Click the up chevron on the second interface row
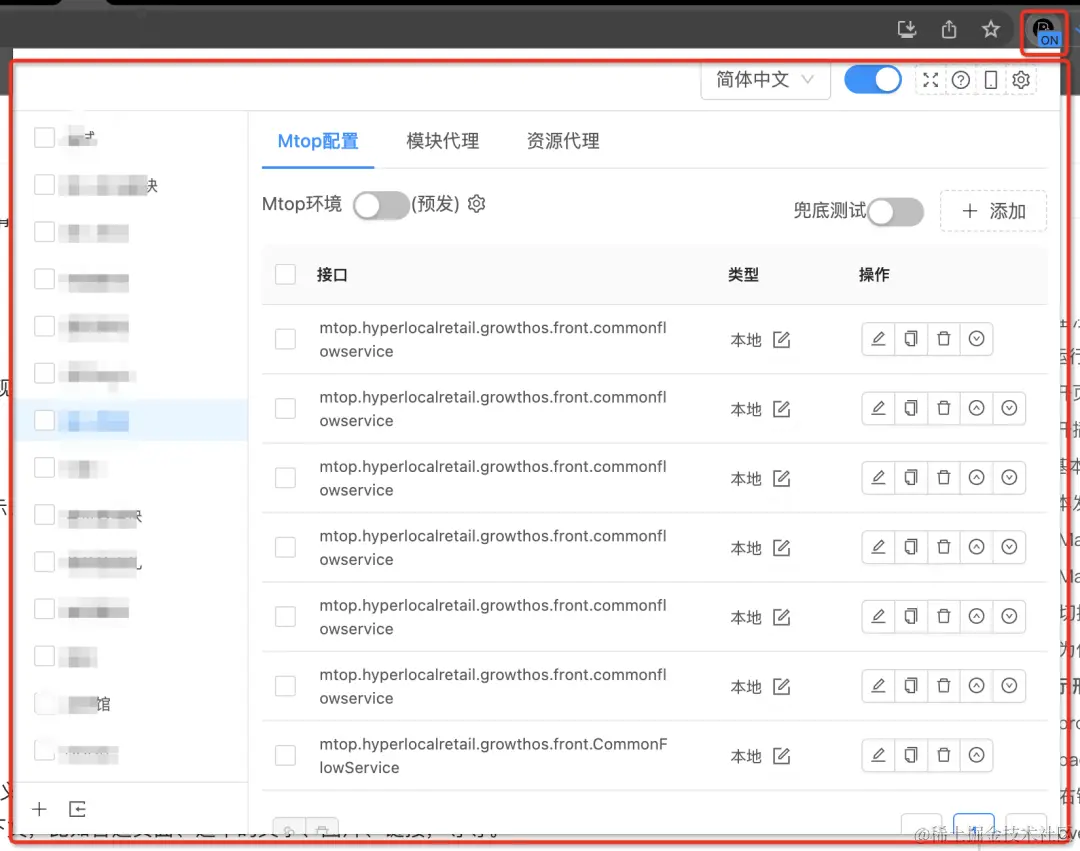This screenshot has width=1080, height=851. pos(976,408)
